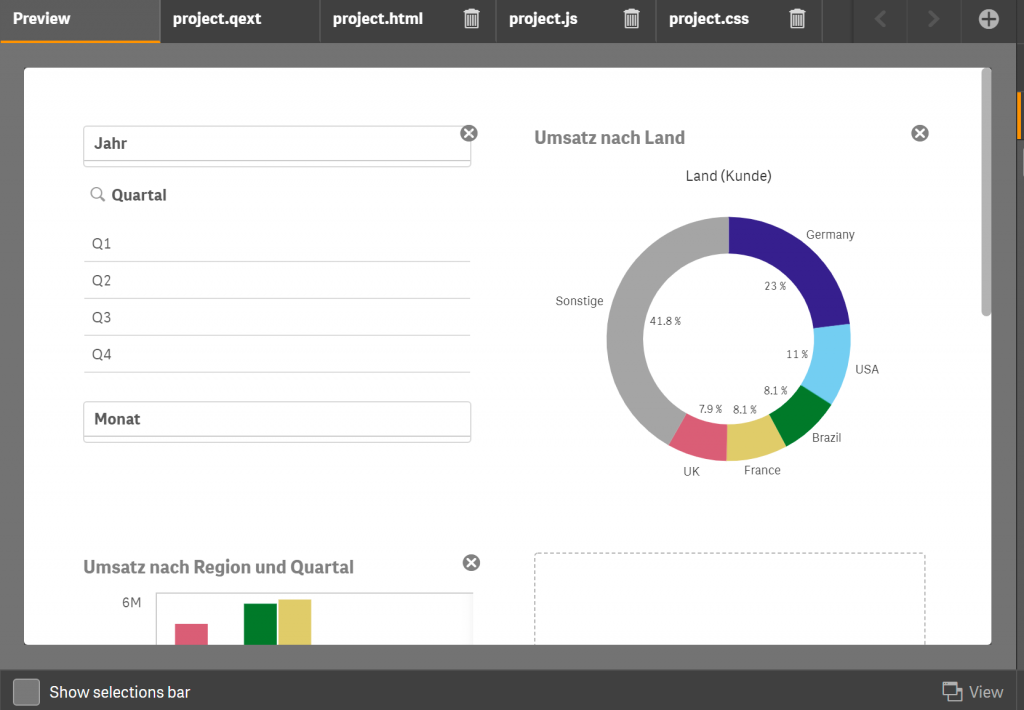
Task: Navigate back using the left arrow
Action: pos(879,19)
